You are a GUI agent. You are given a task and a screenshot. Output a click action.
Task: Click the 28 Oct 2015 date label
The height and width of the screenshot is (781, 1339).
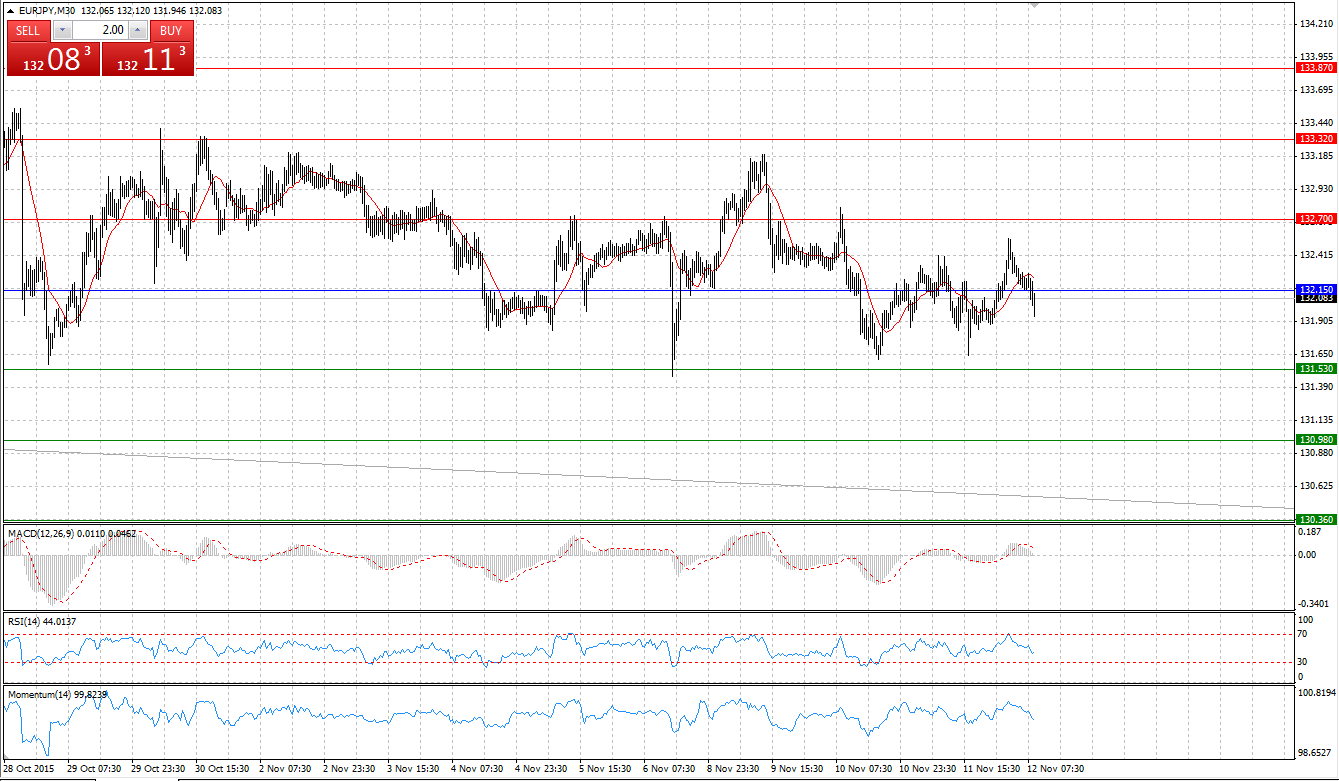pos(28,769)
